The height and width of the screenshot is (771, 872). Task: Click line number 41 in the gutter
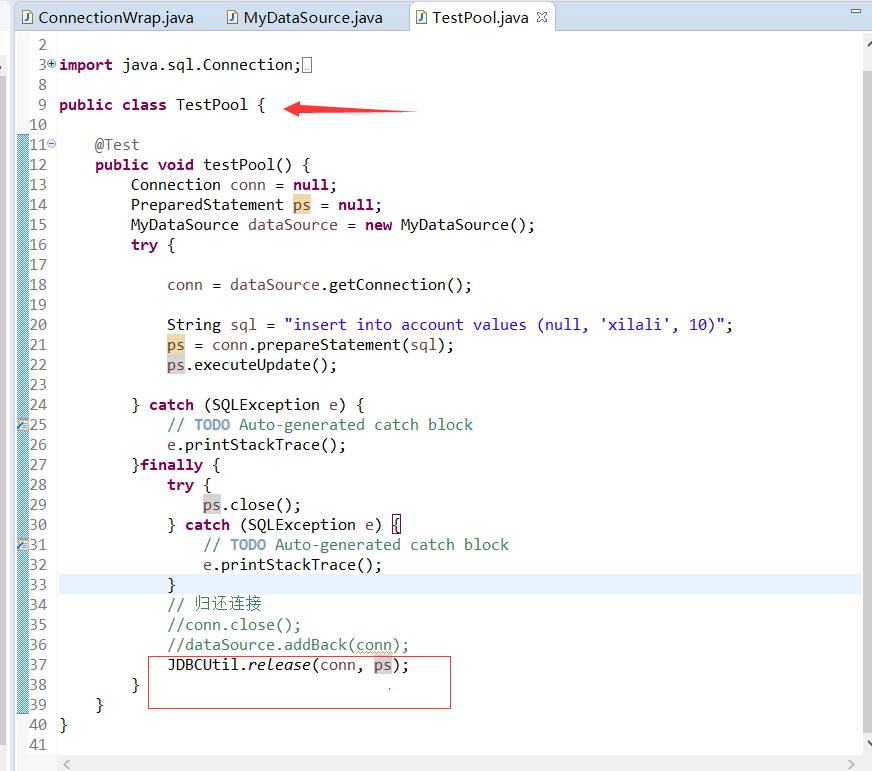[x=38, y=745]
